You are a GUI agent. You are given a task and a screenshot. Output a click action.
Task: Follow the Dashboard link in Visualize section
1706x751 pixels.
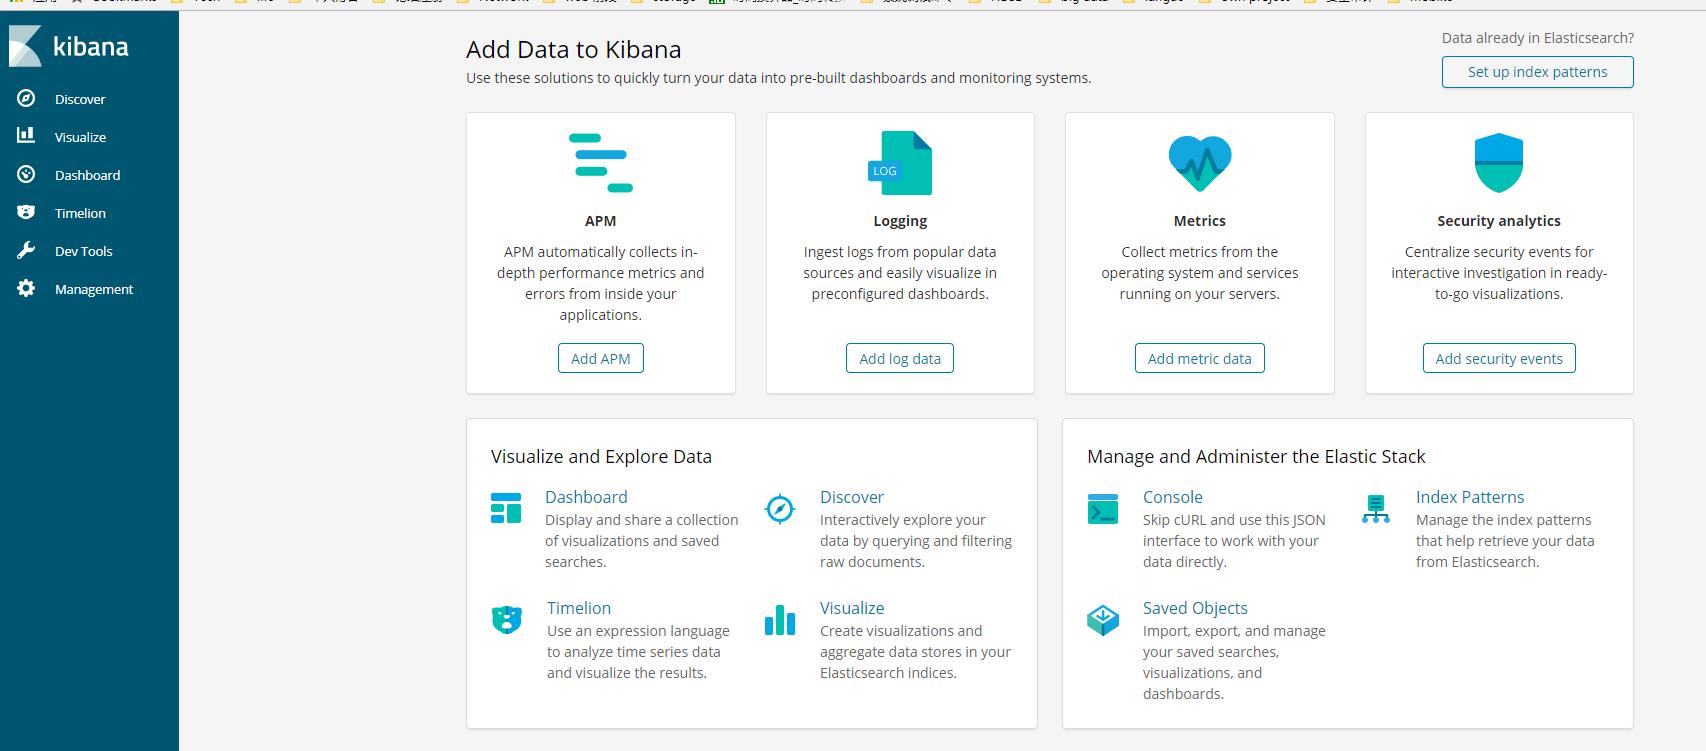[586, 497]
